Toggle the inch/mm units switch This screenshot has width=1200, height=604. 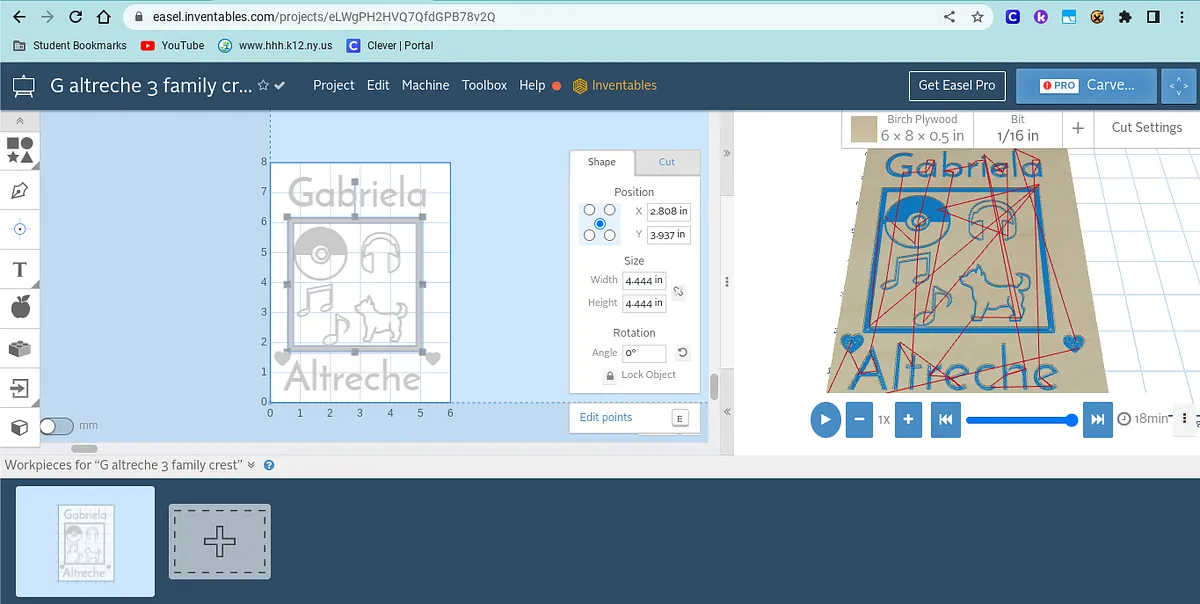(x=56, y=426)
